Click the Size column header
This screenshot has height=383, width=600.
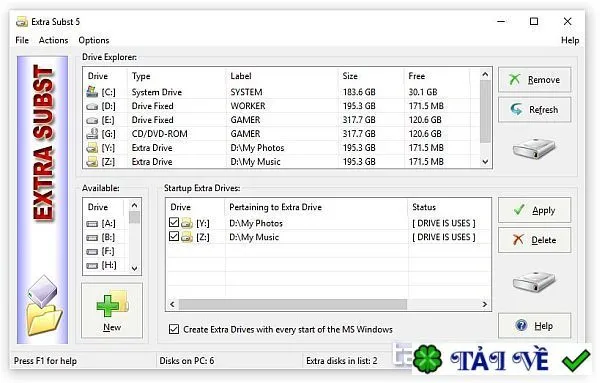pyautogui.click(x=371, y=76)
